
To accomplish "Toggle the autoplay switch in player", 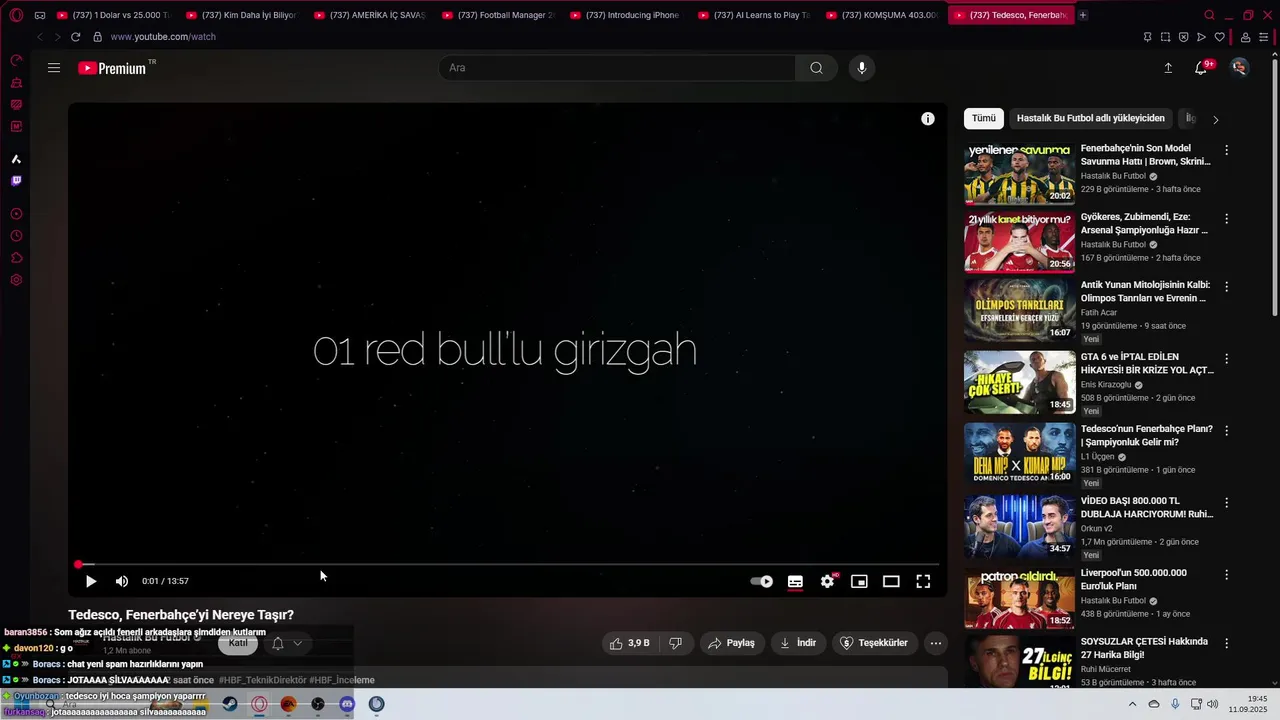I will point(762,581).
